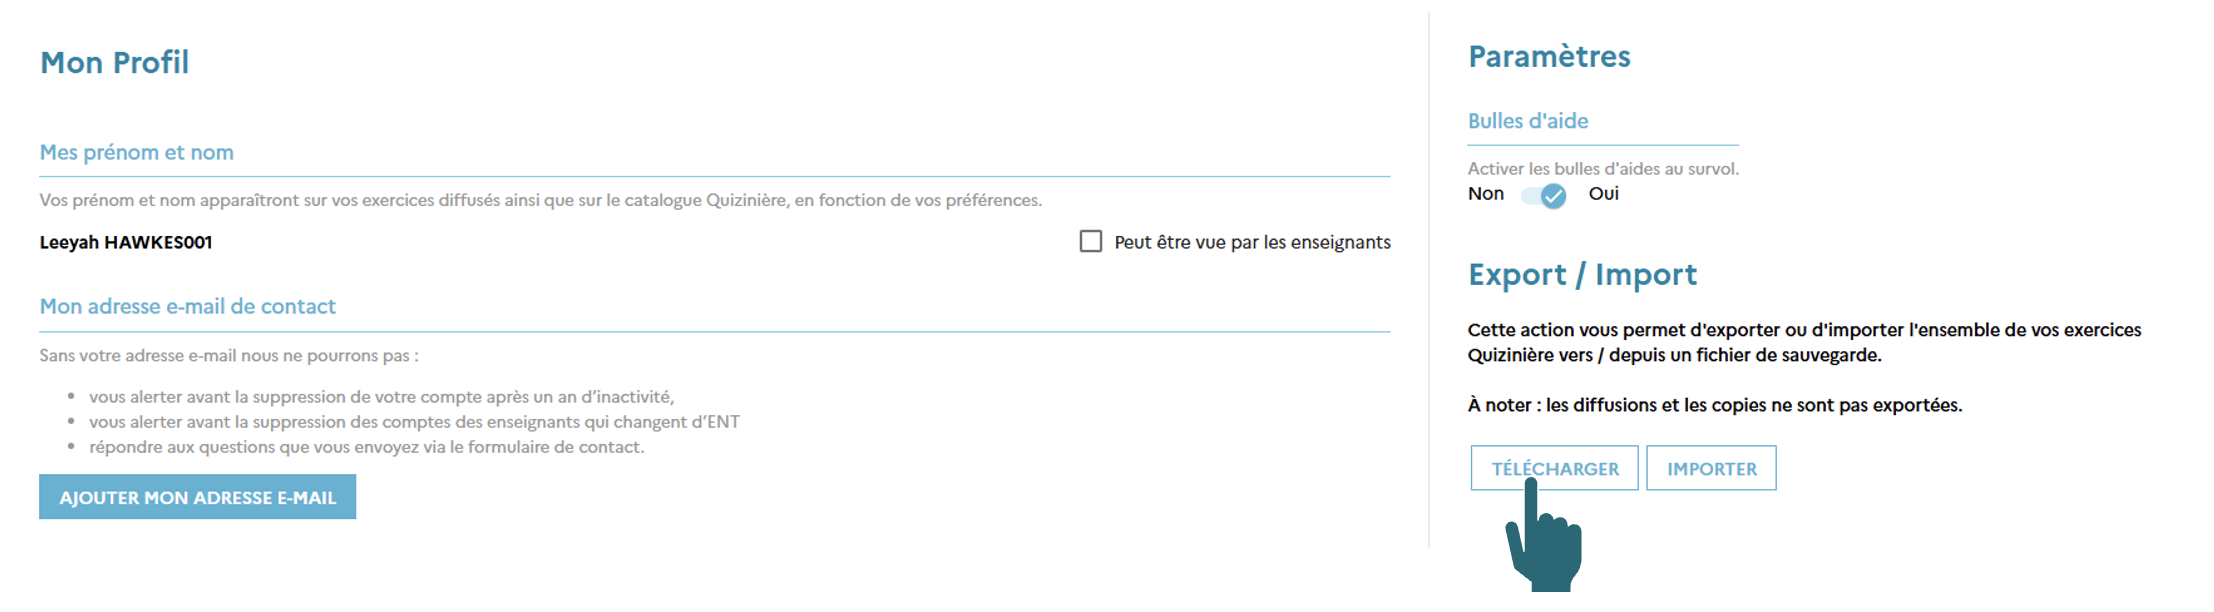The width and height of the screenshot is (2214, 612).
Task: Click the 'Non' toggle label
Action: [x=1485, y=194]
